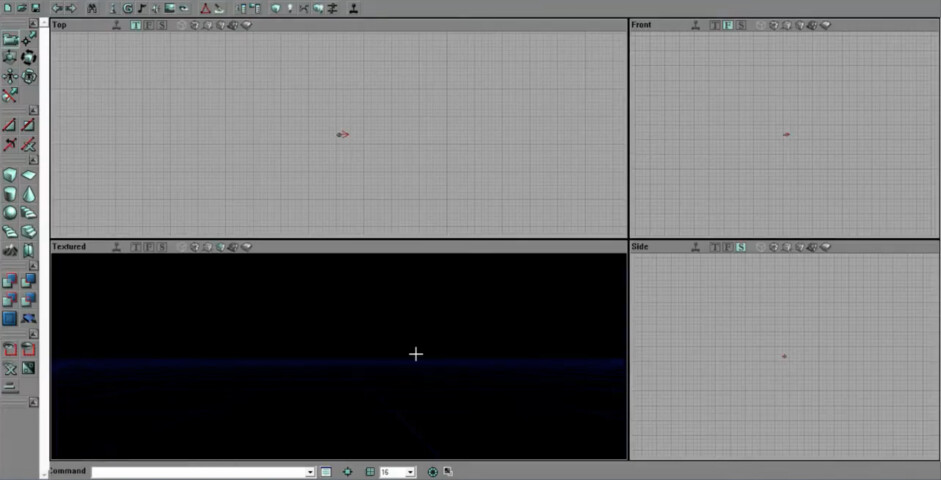Open a map file from toolbar
Image resolution: width=941 pixels, height=480 pixels.
coord(22,8)
